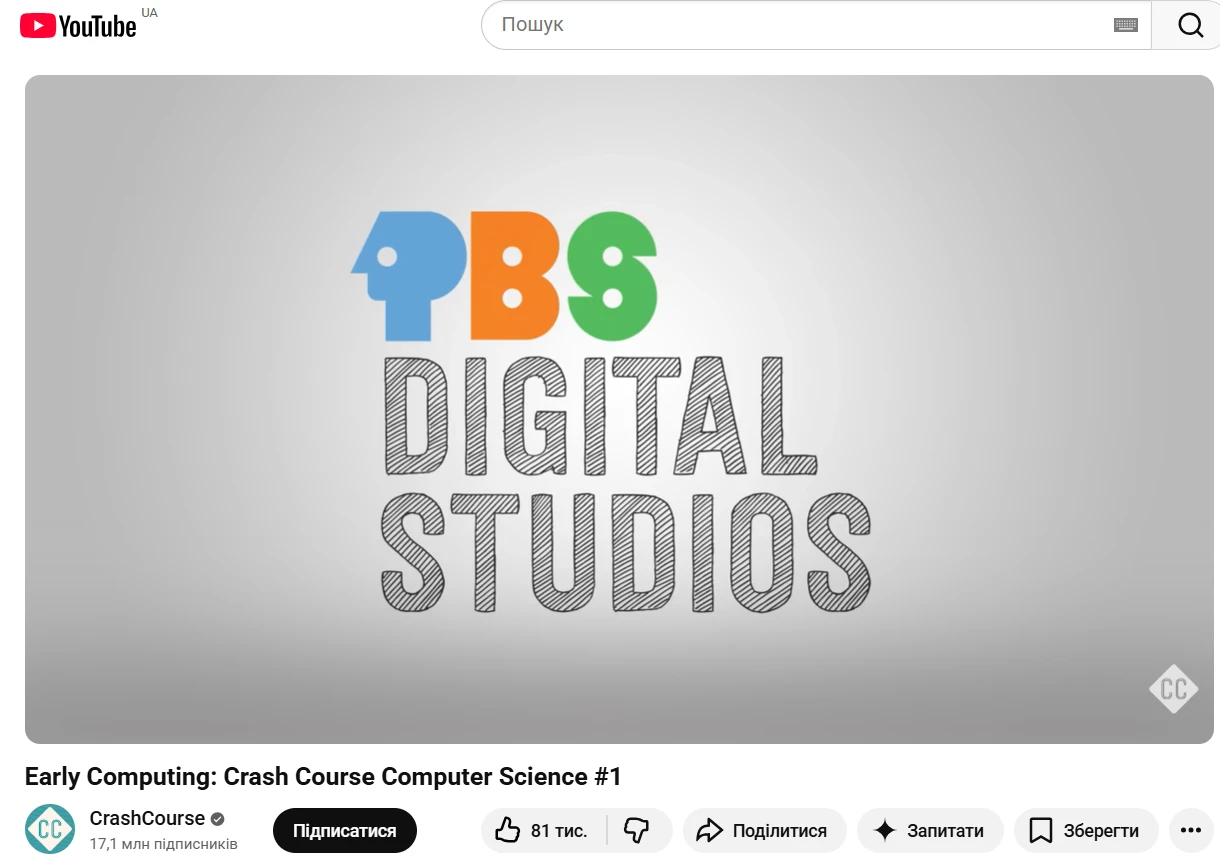Screen dimensions: 1220x856
Task: Open the three-dot more actions menu
Action: pyautogui.click(x=1191, y=831)
